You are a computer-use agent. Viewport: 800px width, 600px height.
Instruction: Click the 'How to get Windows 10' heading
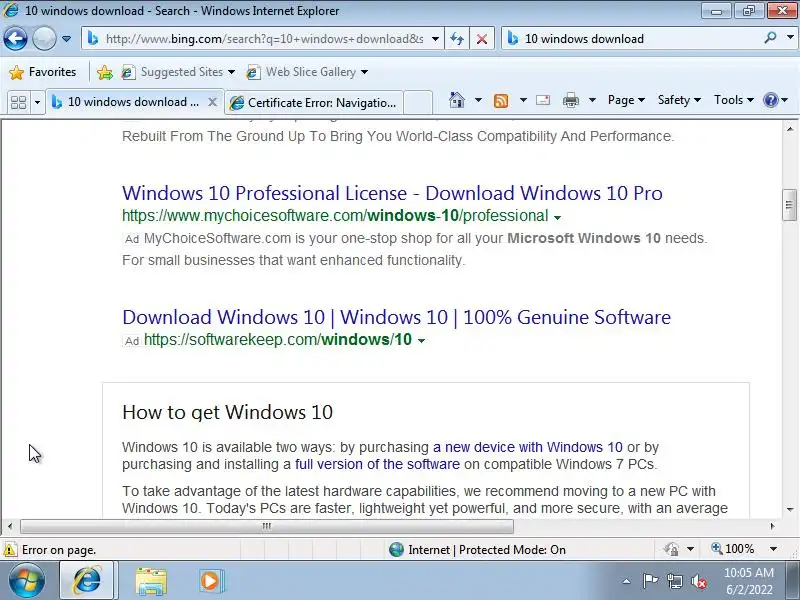click(x=228, y=412)
